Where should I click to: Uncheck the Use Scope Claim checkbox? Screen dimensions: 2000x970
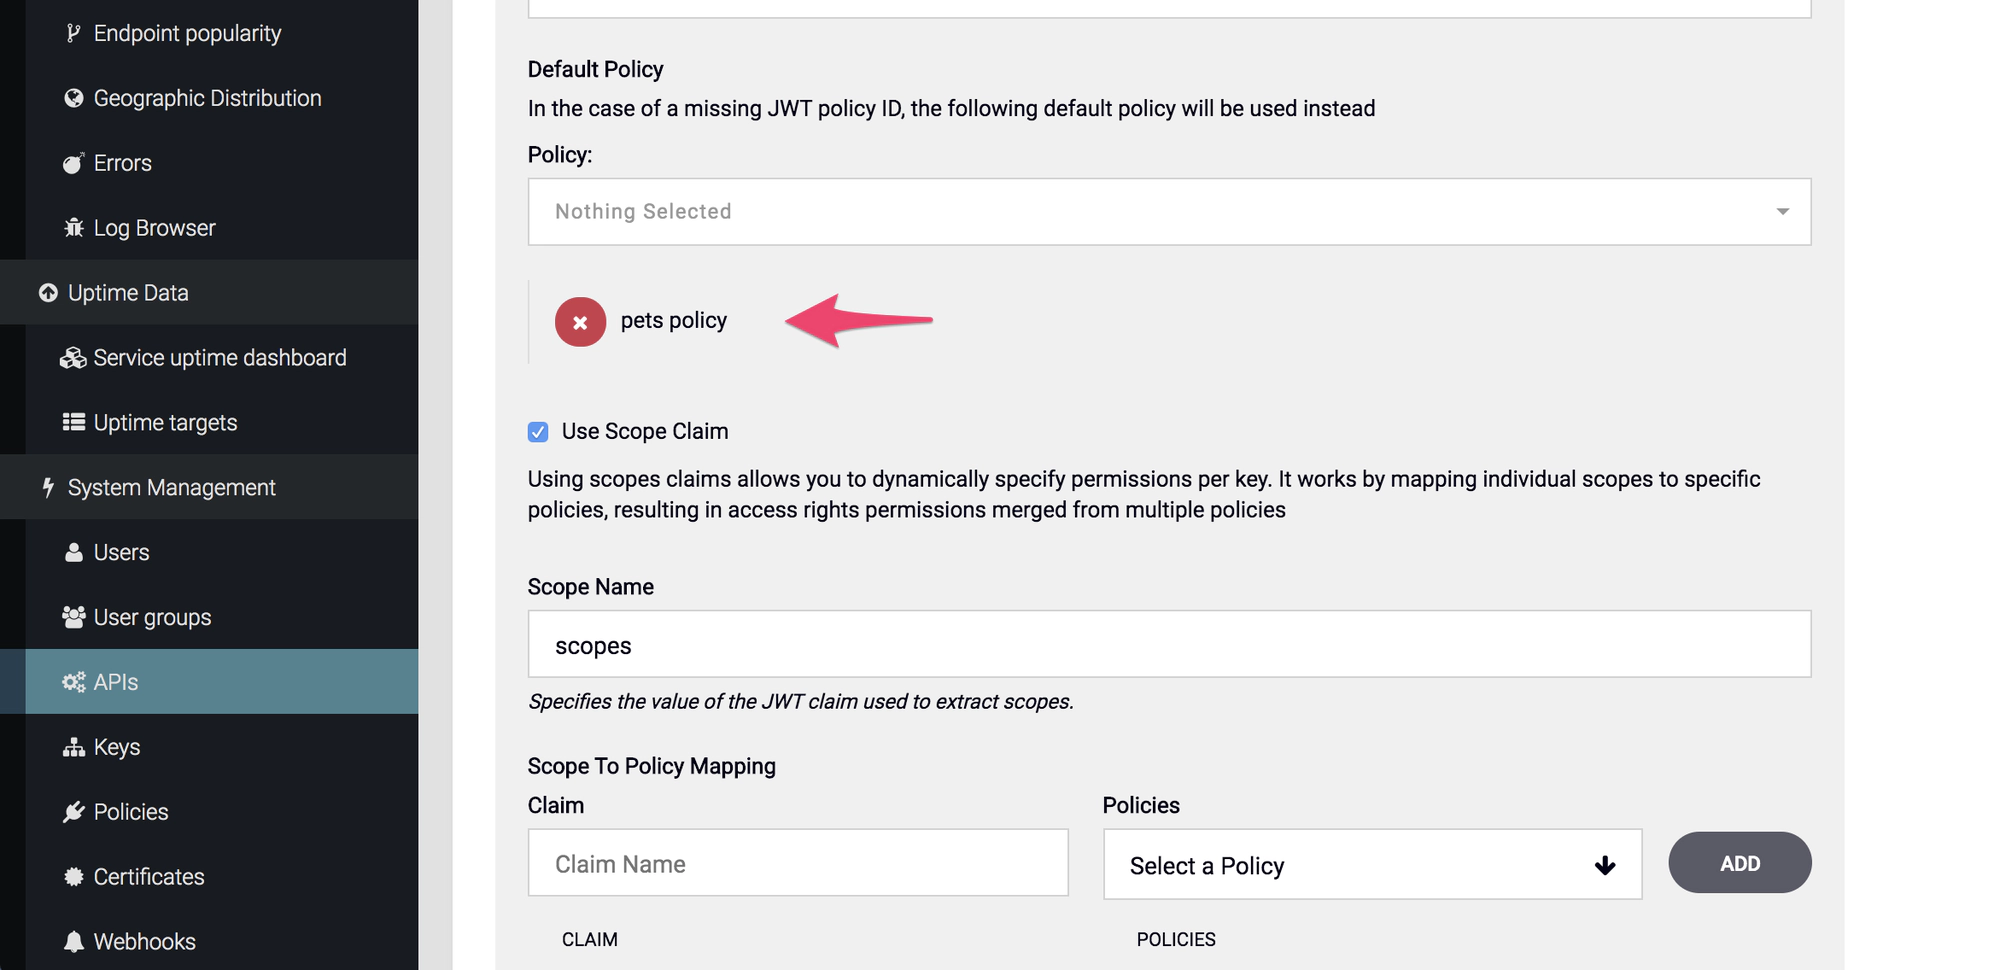[538, 432]
